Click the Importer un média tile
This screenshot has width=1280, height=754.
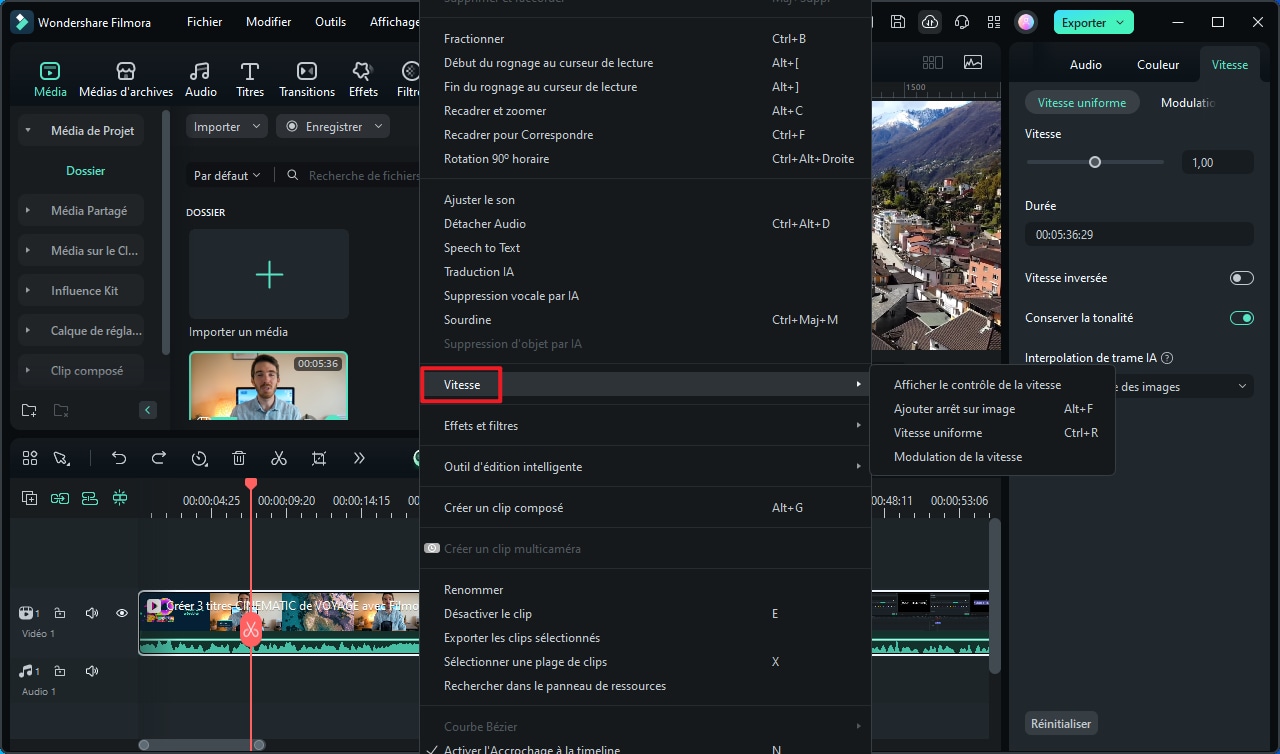click(269, 275)
